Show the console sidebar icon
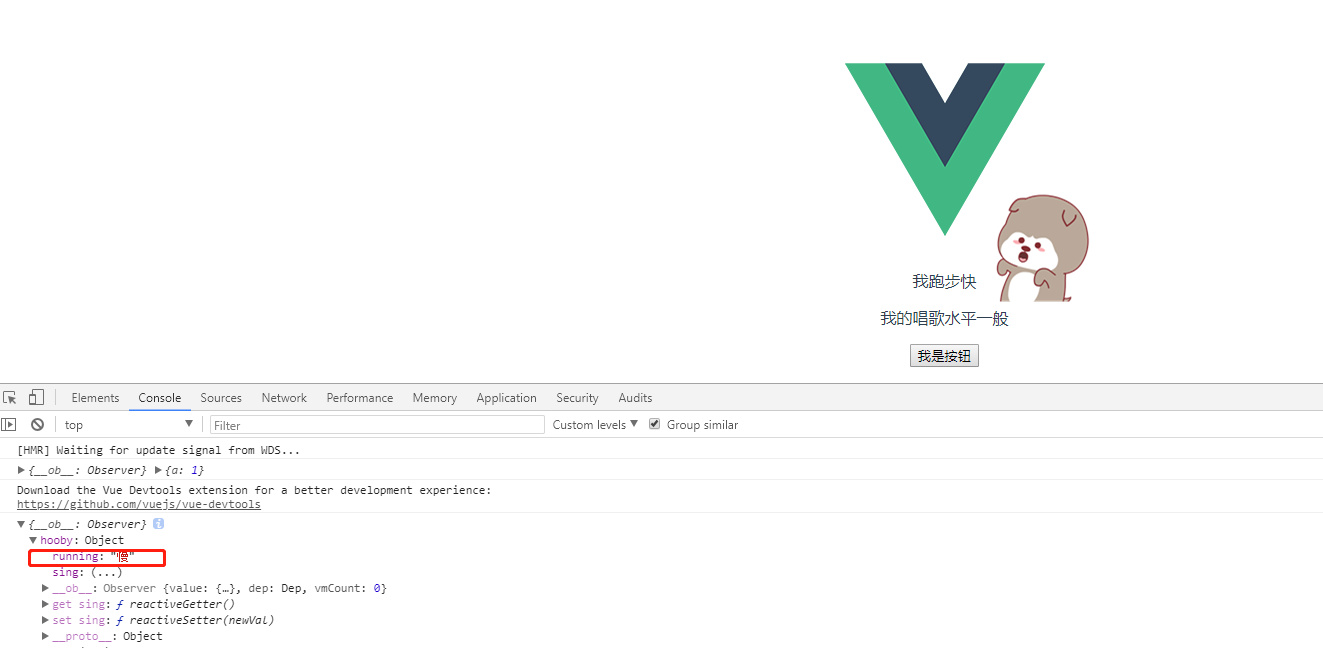Viewport: 1323px width, 648px height. pos(9,424)
